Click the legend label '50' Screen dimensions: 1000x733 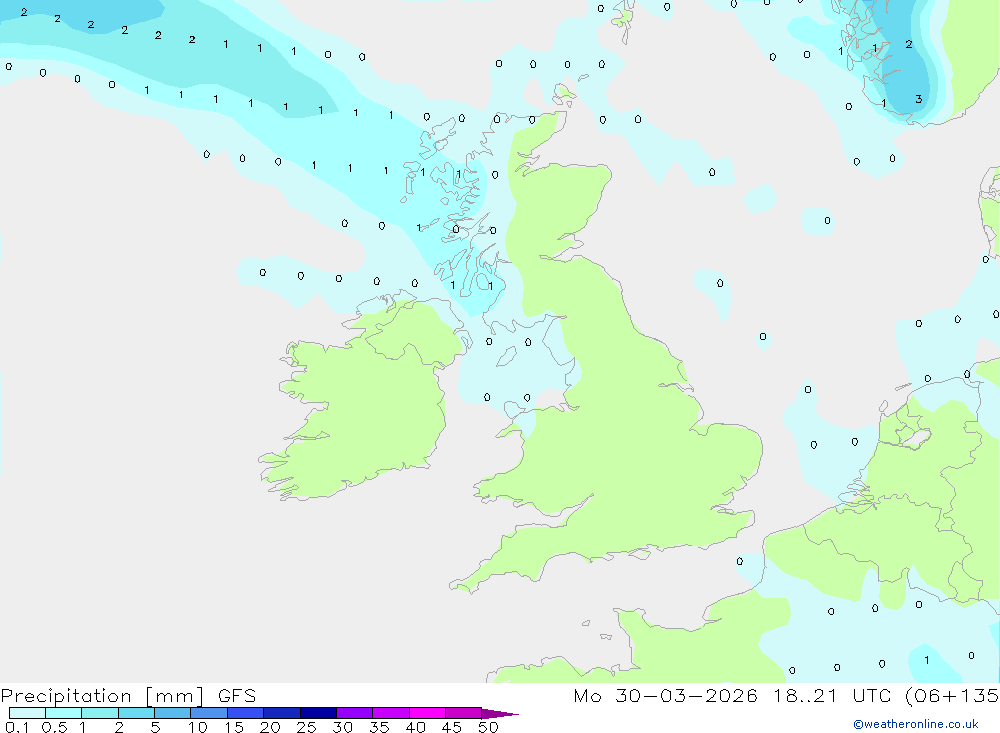pos(489,727)
